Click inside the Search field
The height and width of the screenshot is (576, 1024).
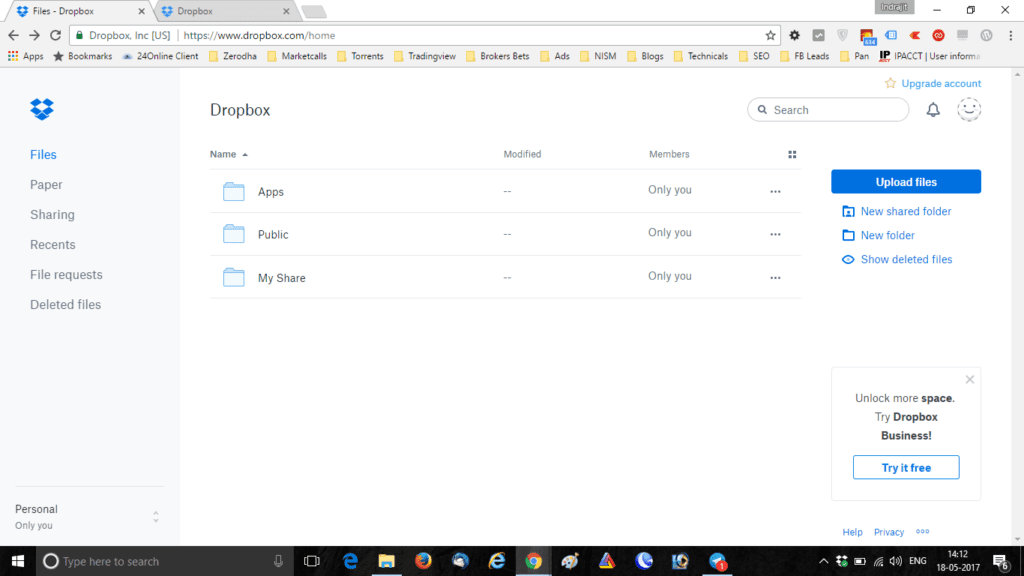click(x=827, y=110)
